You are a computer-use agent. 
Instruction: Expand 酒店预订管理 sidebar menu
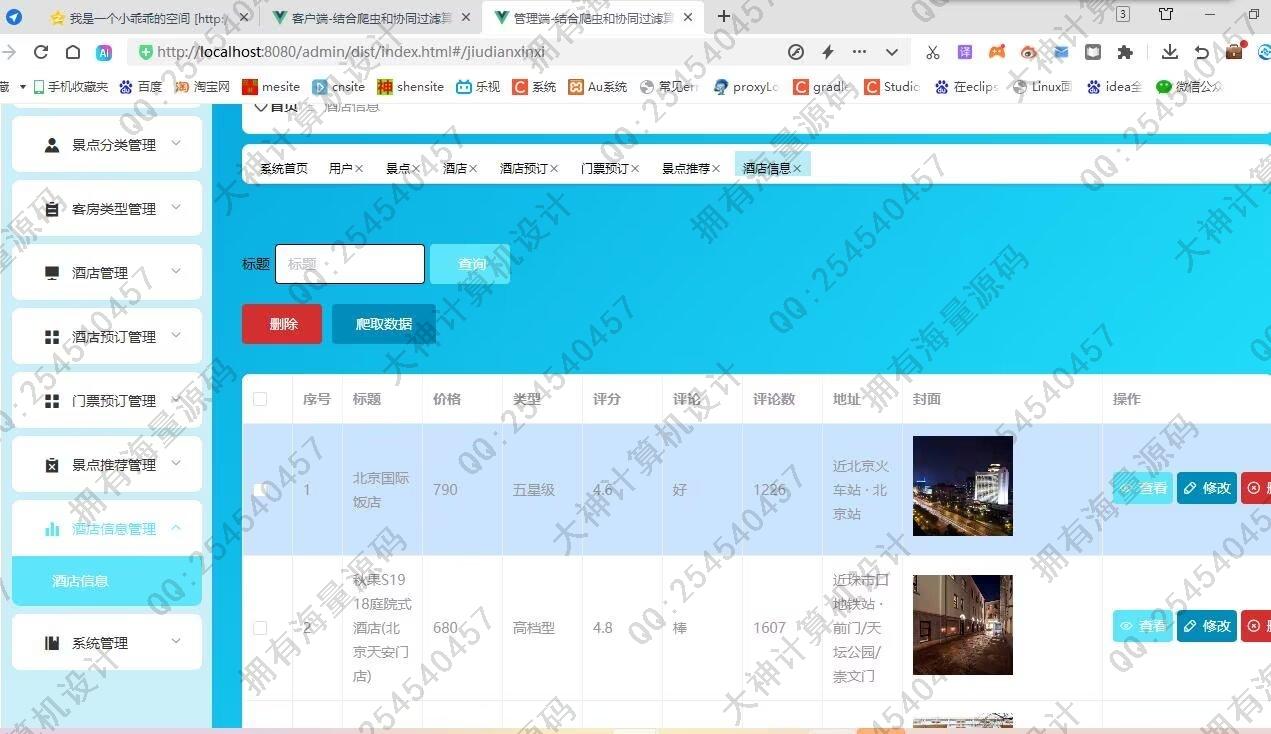107,337
